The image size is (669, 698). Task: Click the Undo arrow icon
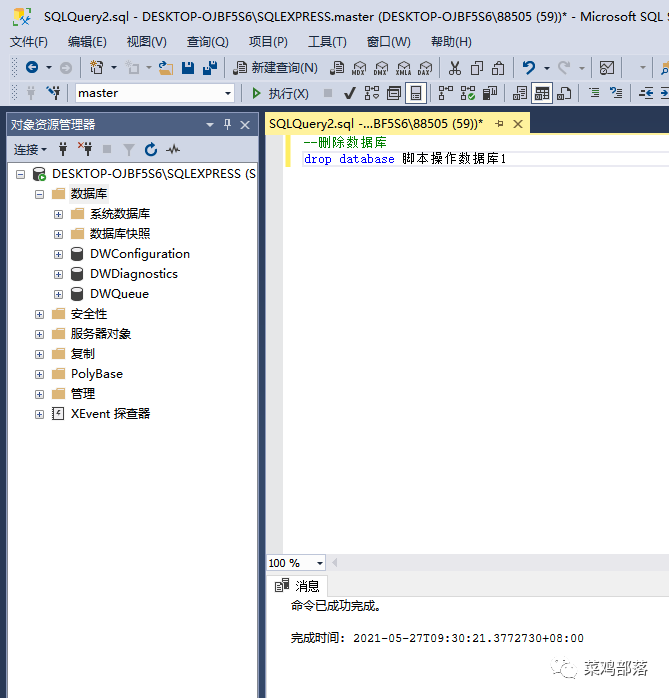point(528,68)
